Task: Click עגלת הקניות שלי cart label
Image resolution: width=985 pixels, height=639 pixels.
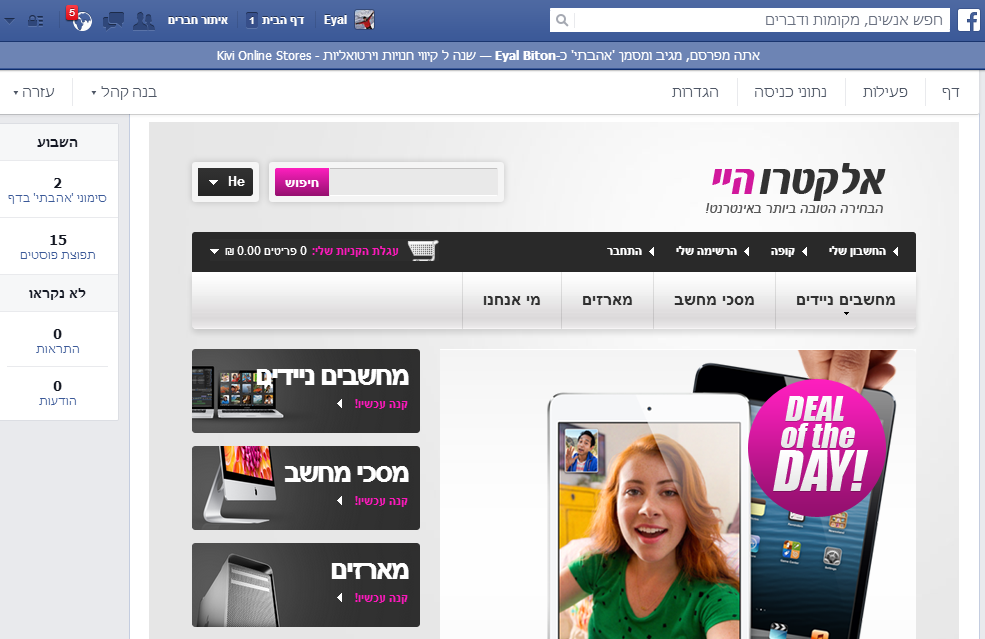Action: pos(356,251)
